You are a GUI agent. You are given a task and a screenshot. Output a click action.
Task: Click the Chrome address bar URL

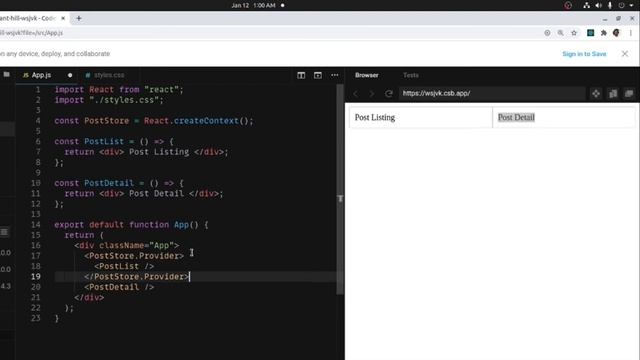(31, 33)
